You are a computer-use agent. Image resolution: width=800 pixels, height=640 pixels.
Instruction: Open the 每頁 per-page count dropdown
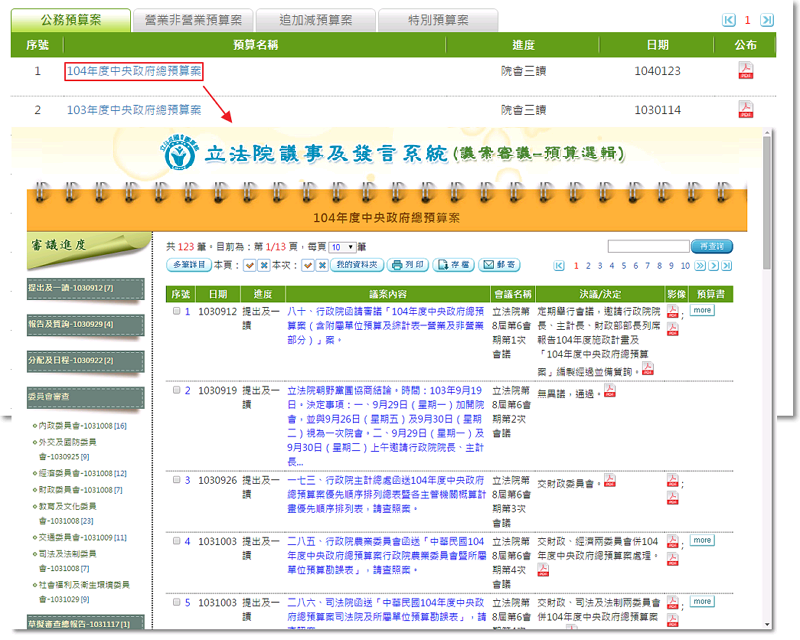coord(342,247)
